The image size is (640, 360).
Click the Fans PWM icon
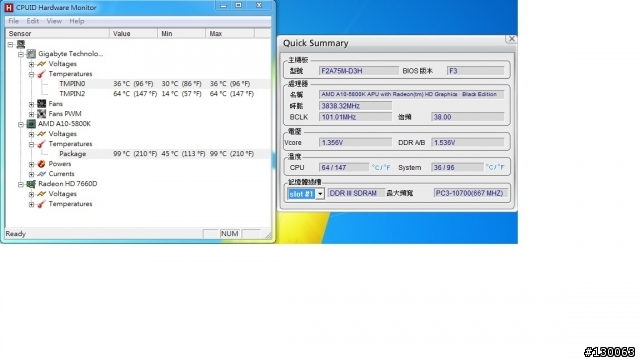[42, 114]
